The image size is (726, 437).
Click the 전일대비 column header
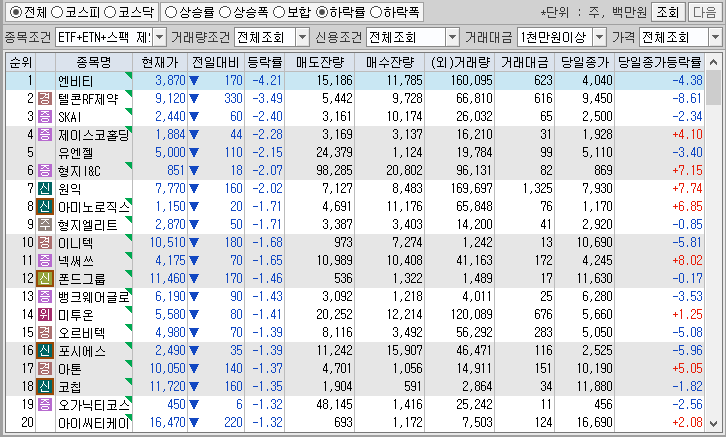(x=216, y=62)
